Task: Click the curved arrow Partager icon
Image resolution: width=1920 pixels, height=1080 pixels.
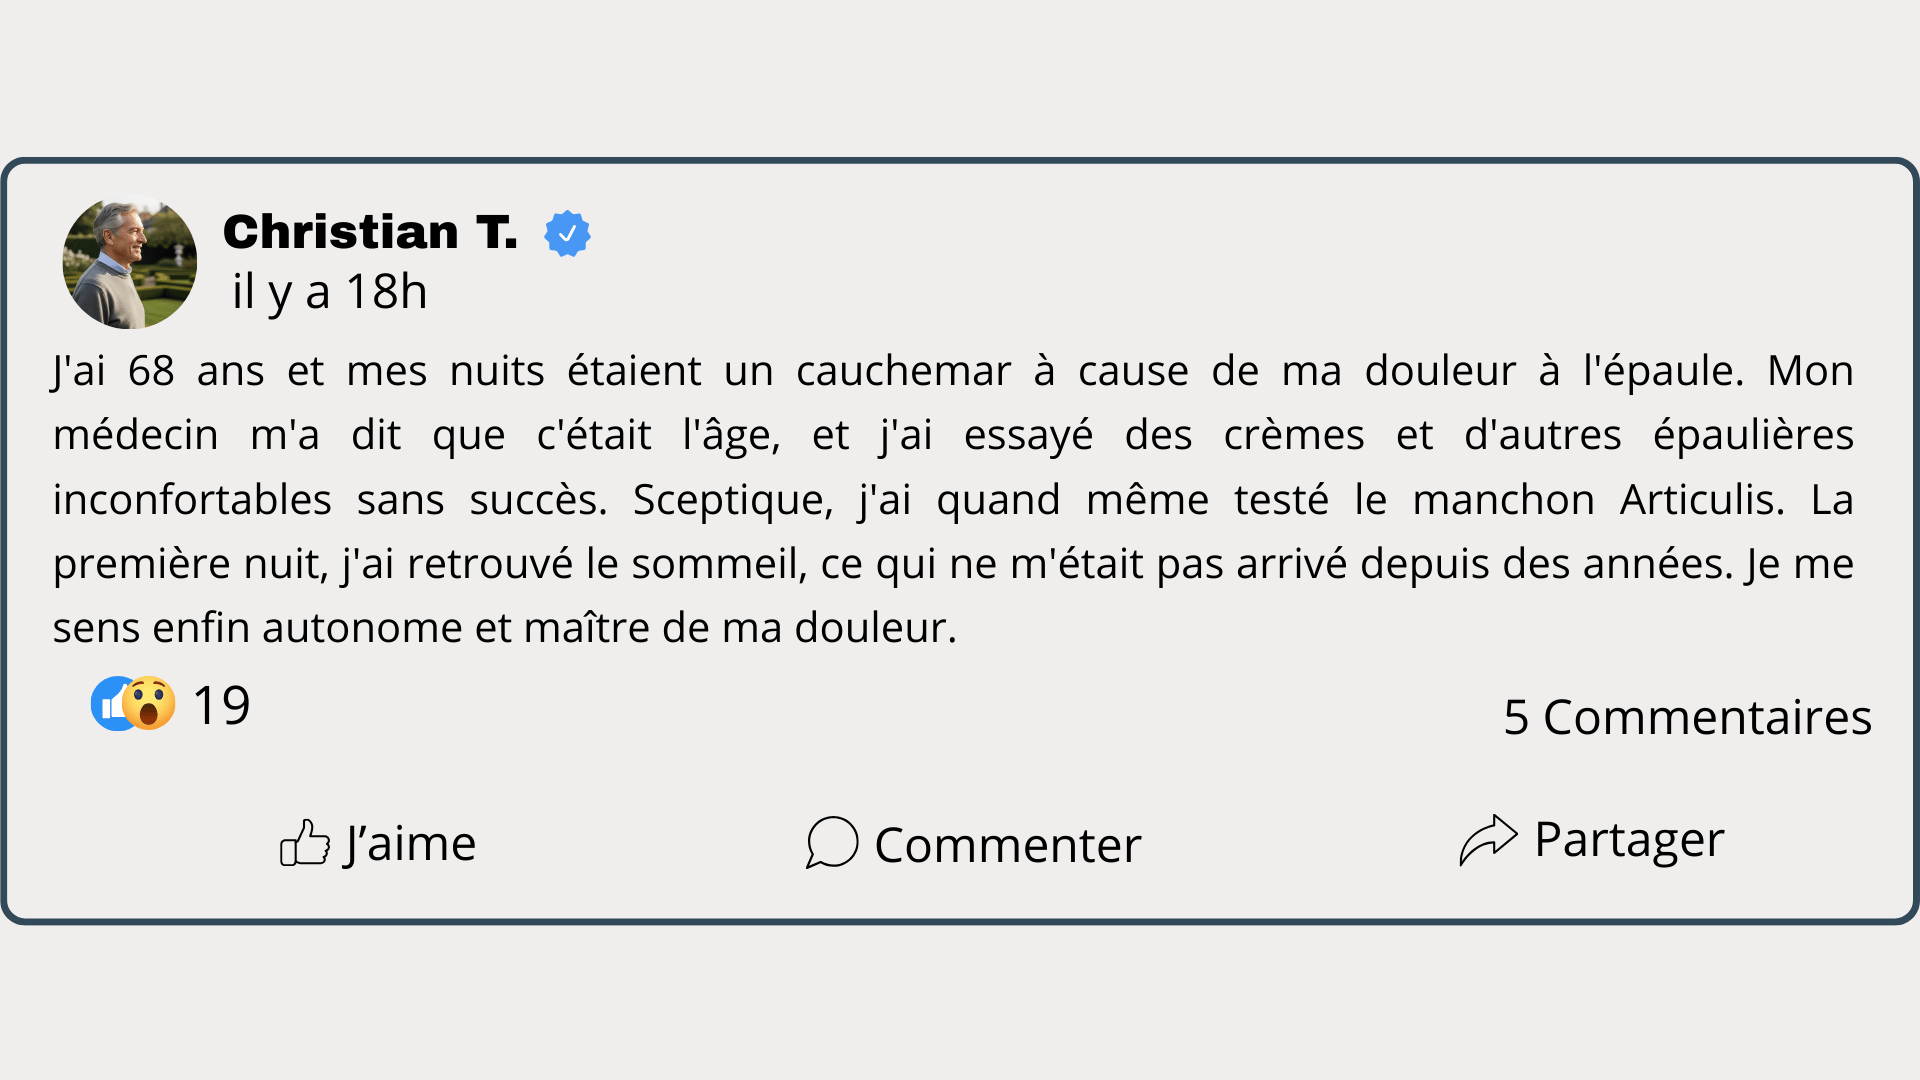Action: point(1487,840)
